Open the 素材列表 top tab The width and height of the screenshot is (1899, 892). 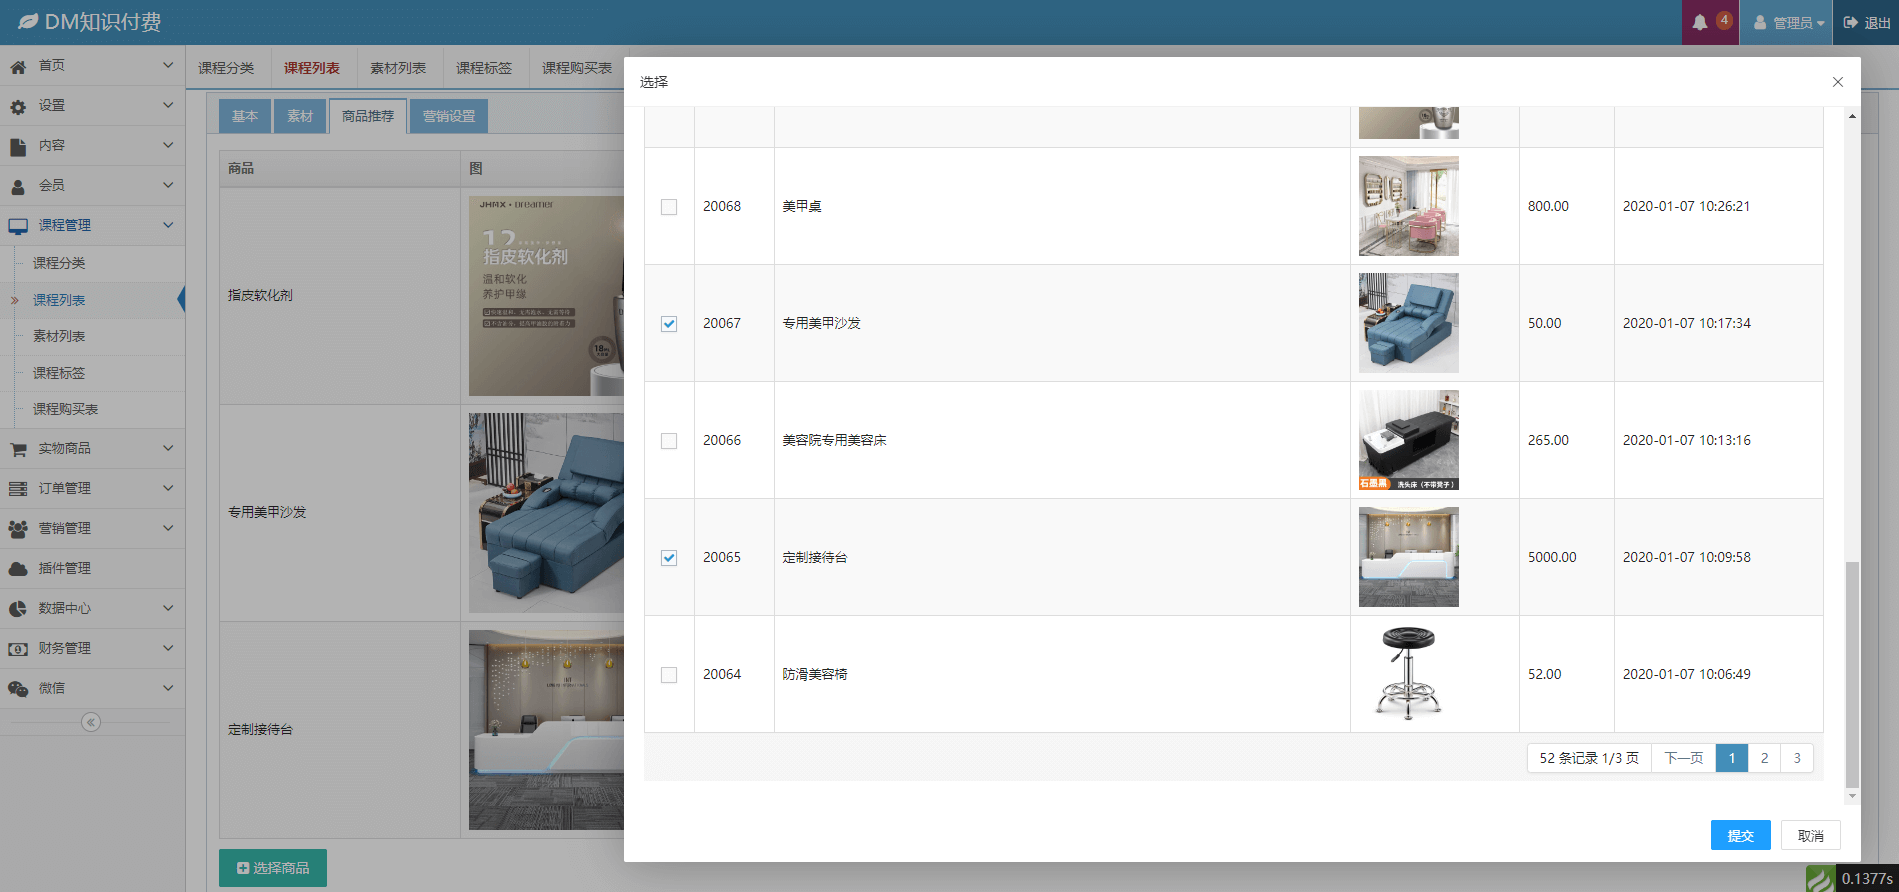coord(398,68)
